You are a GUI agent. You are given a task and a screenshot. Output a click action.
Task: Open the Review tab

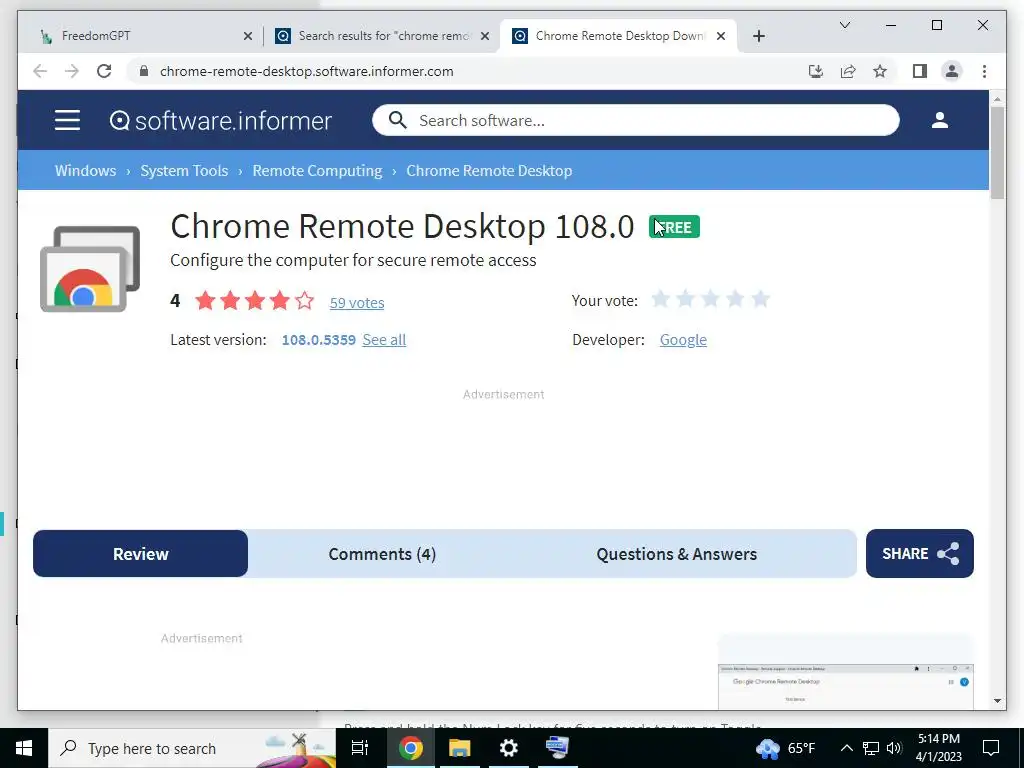point(140,554)
